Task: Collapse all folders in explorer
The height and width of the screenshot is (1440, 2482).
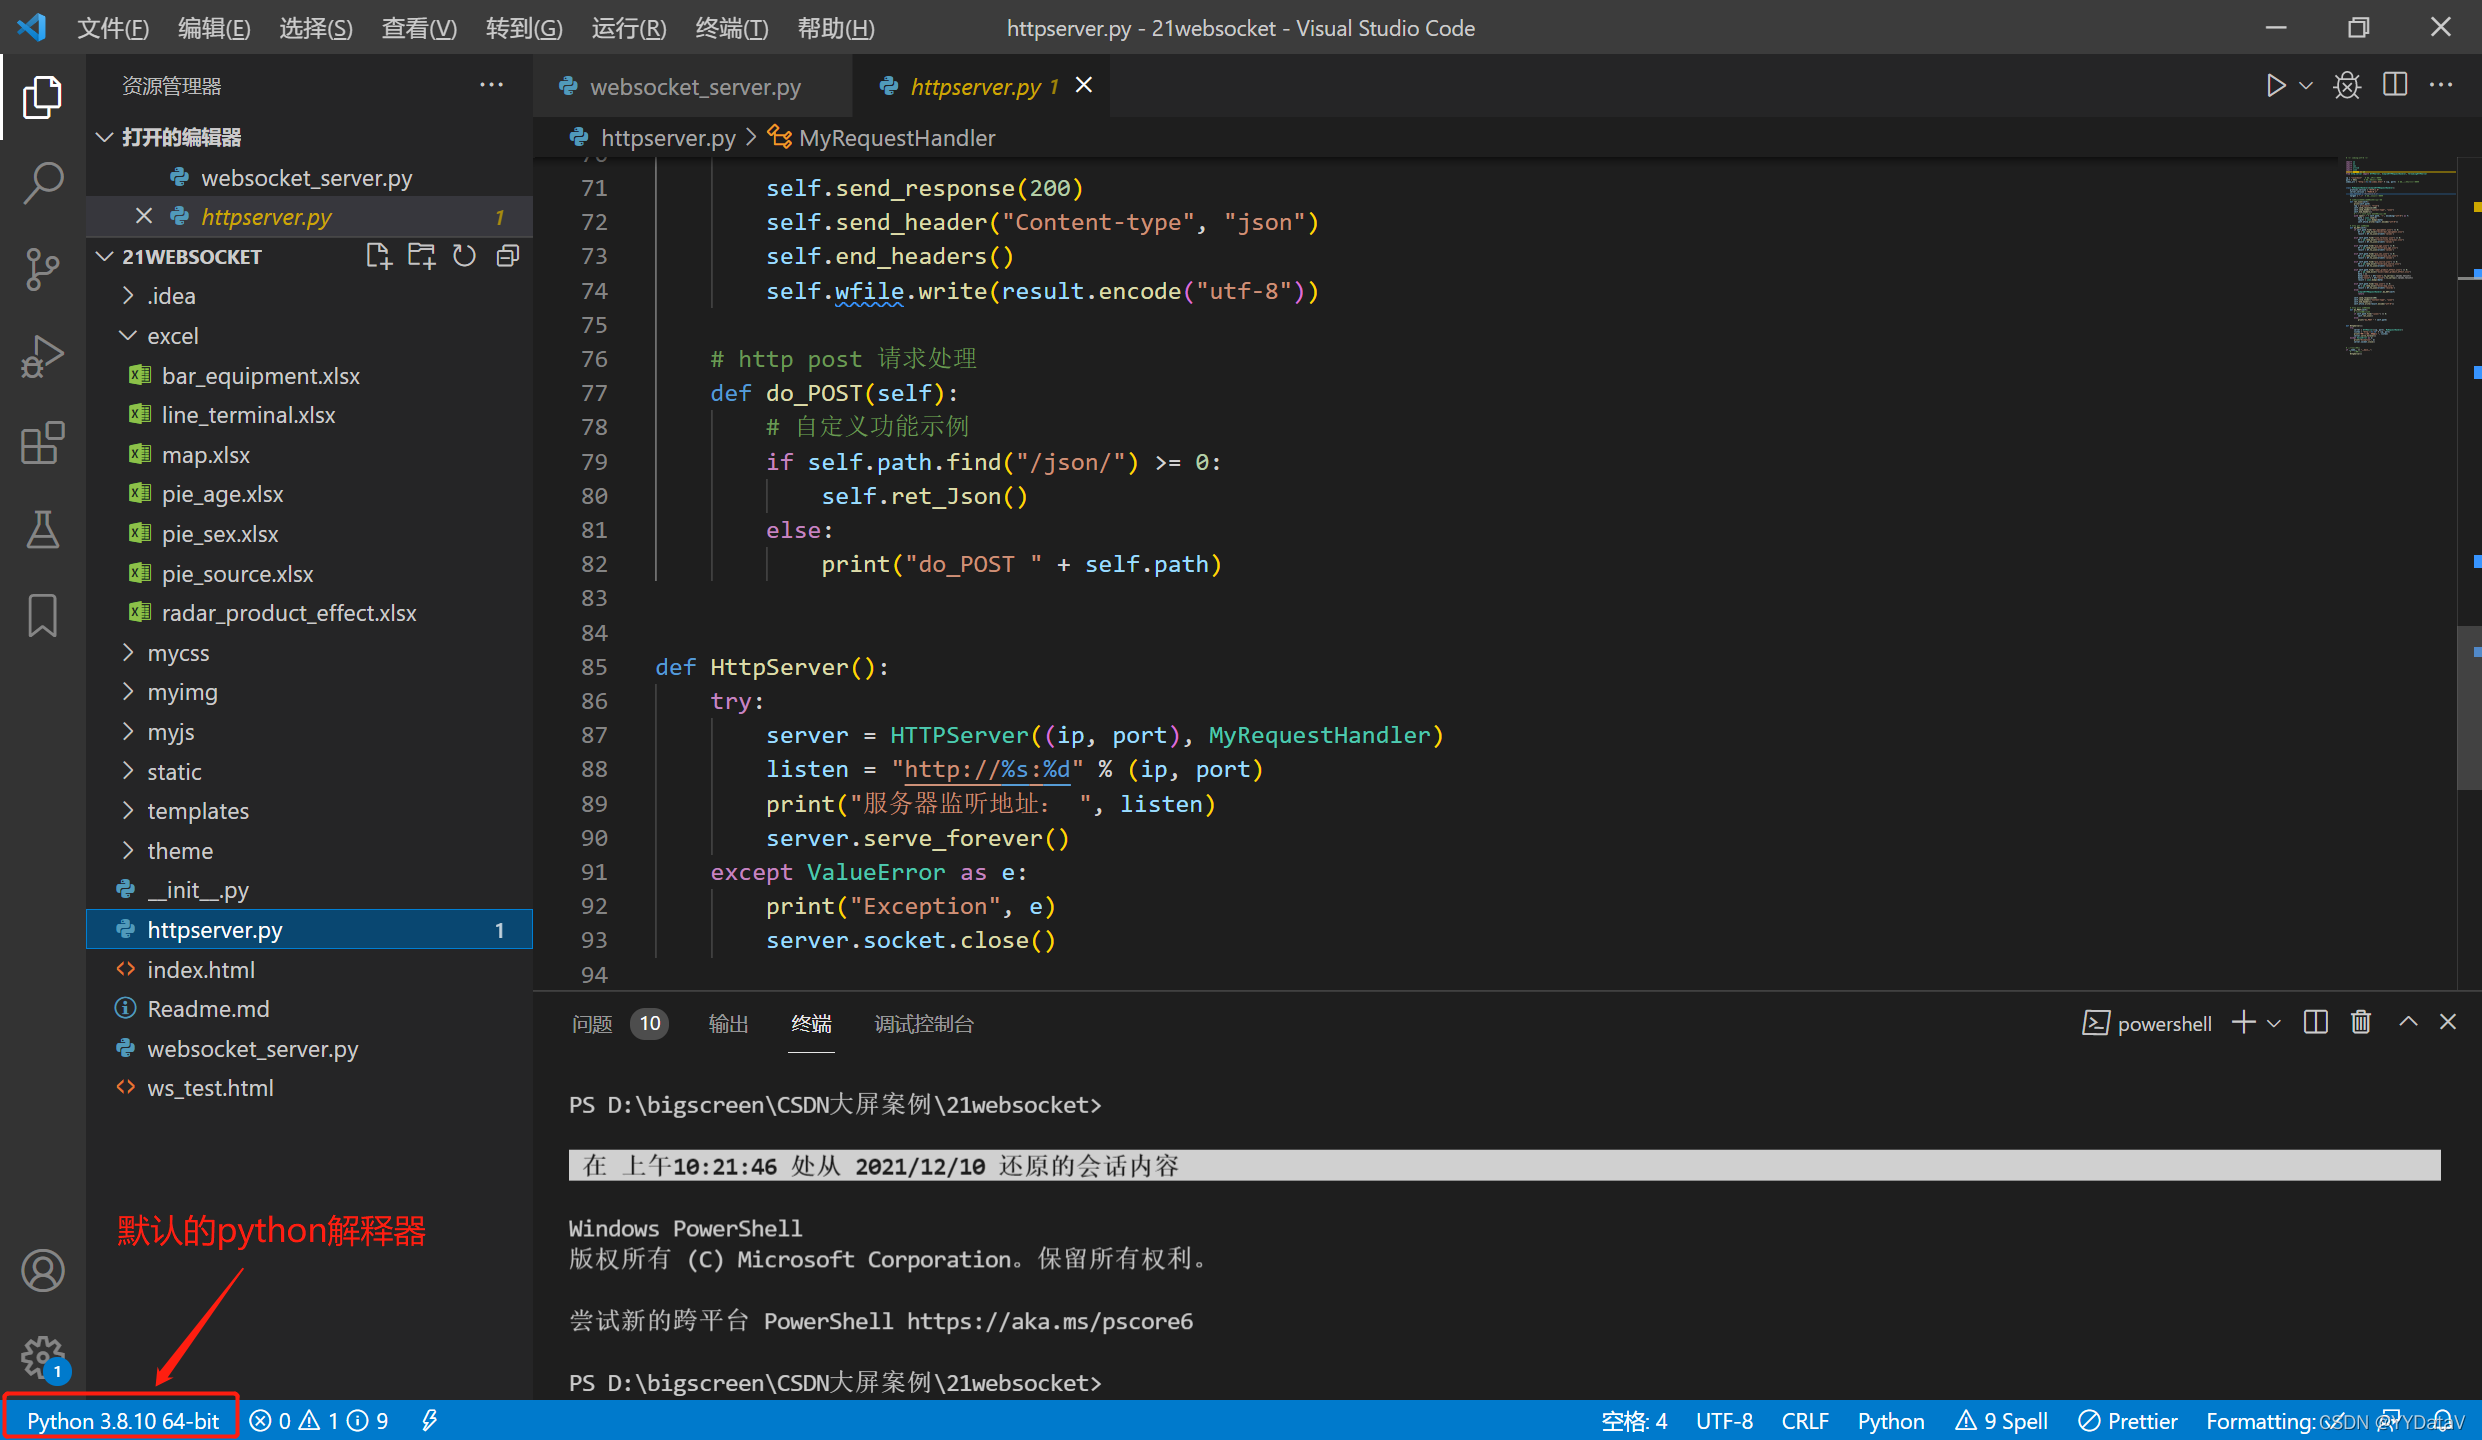Action: (508, 256)
